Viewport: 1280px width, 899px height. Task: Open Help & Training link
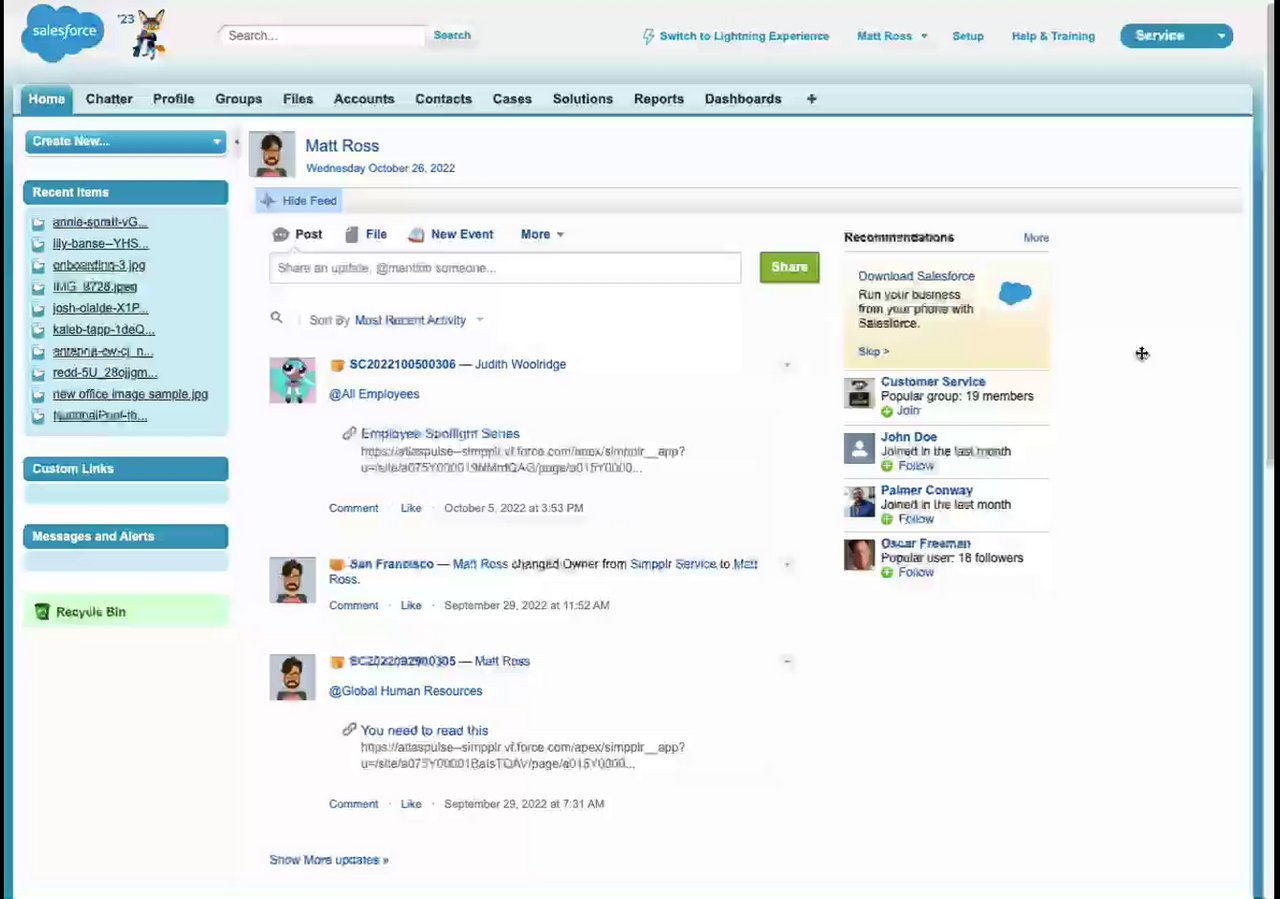coord(1053,36)
